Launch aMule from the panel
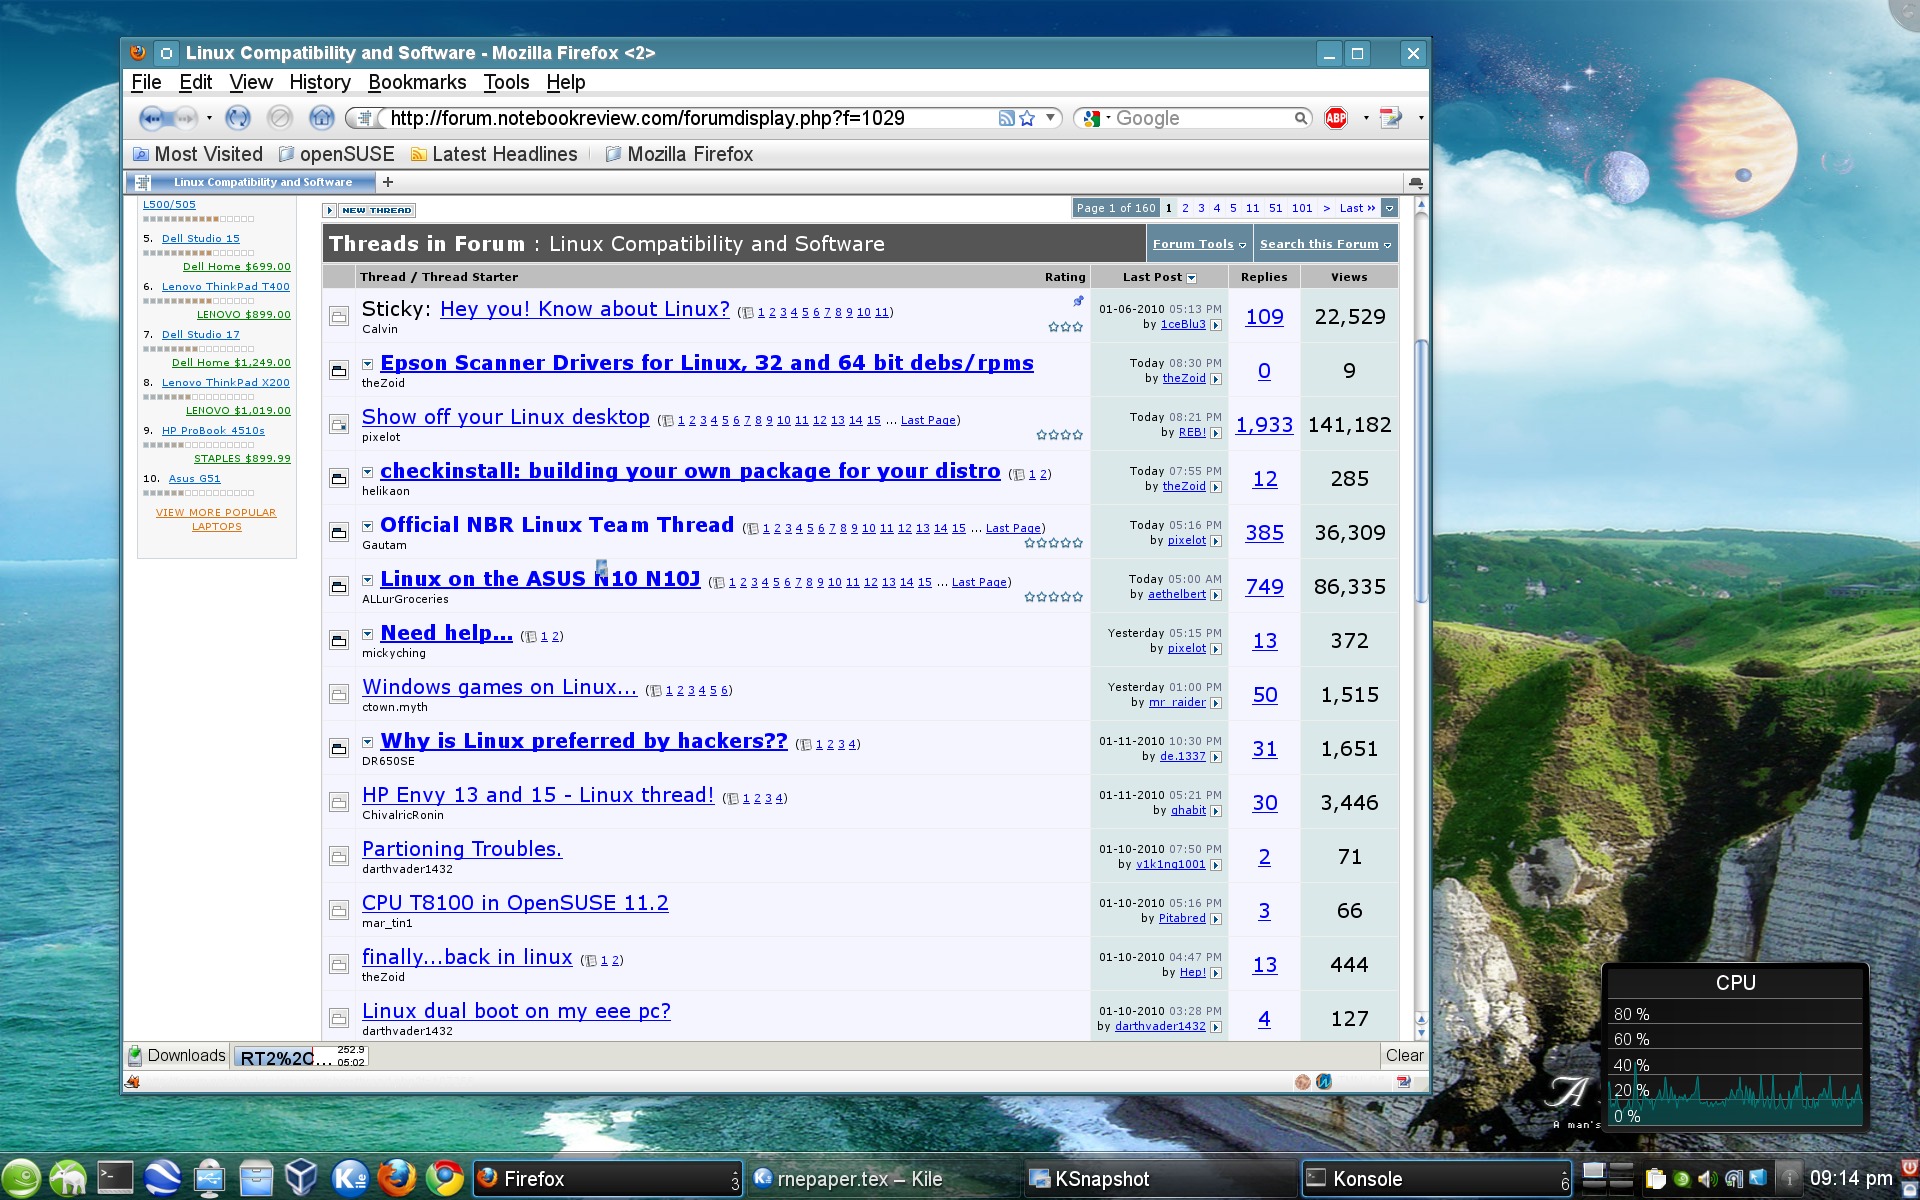Screen dimensions: 1920x1200 click(x=68, y=1178)
